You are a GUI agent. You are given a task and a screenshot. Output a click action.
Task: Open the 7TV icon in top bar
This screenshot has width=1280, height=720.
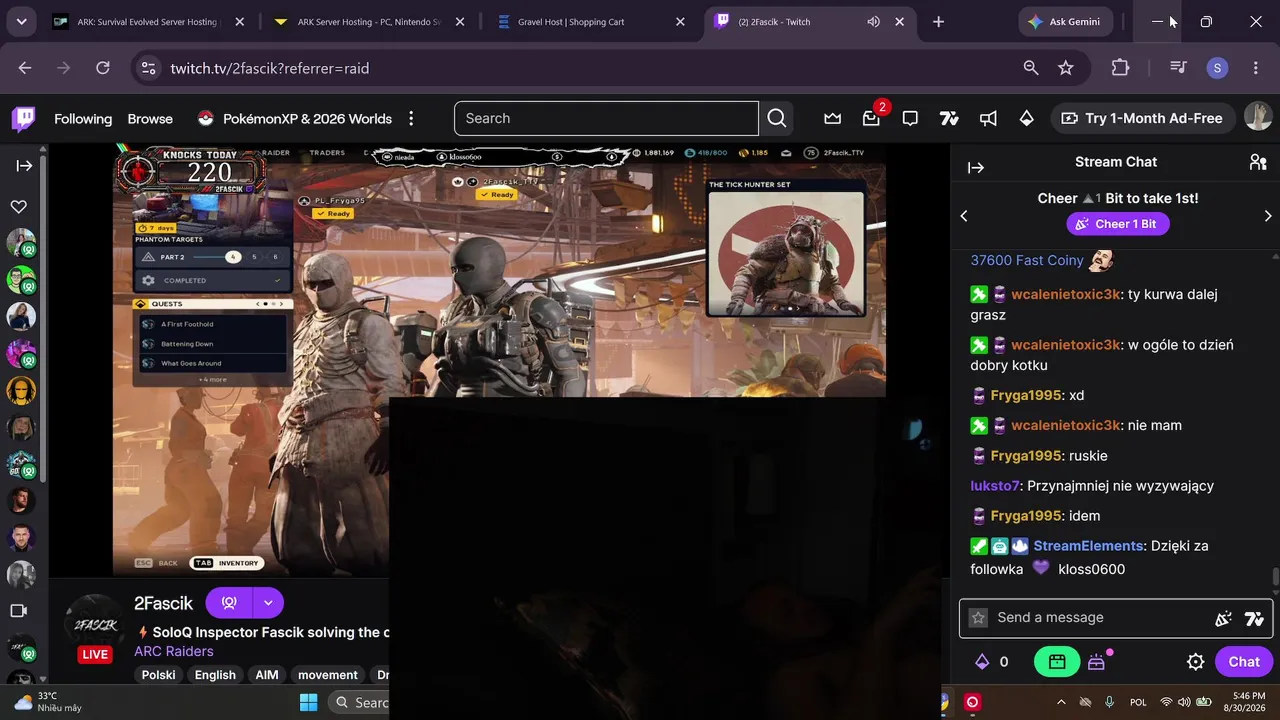click(x=949, y=119)
